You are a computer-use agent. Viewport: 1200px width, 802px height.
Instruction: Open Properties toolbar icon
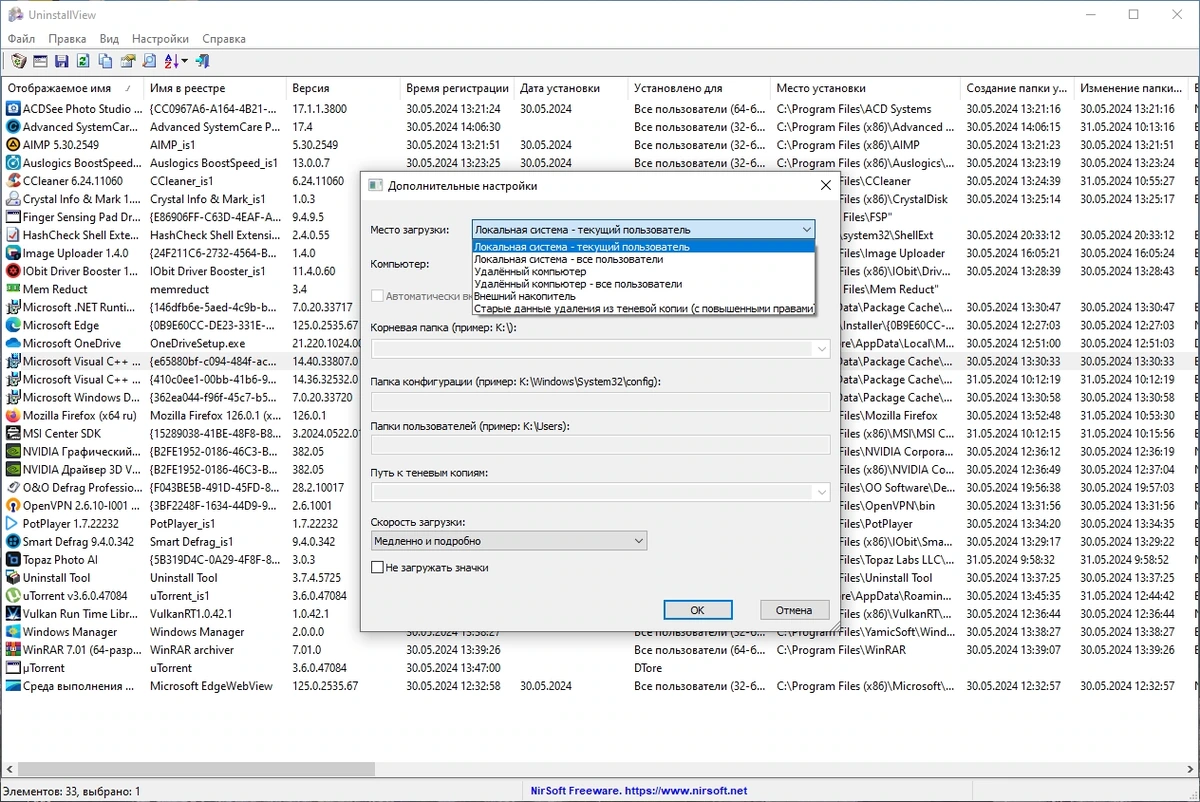(128, 62)
